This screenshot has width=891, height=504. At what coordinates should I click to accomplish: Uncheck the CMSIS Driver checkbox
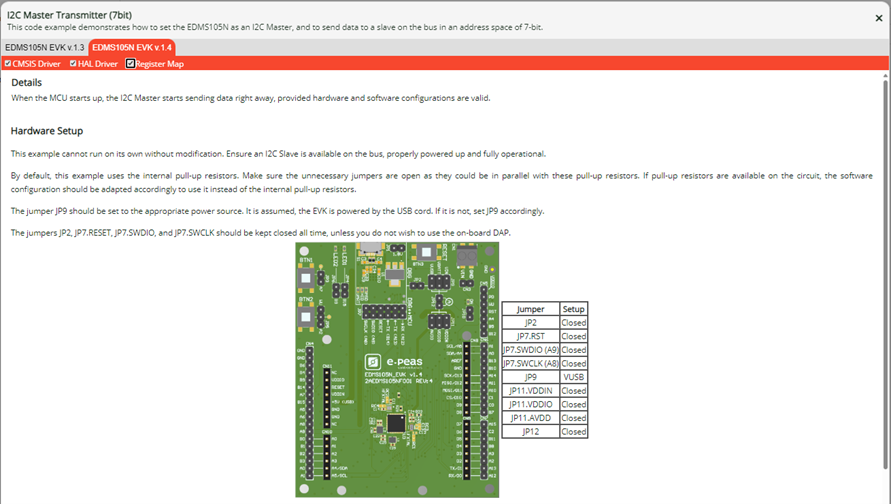coord(8,64)
